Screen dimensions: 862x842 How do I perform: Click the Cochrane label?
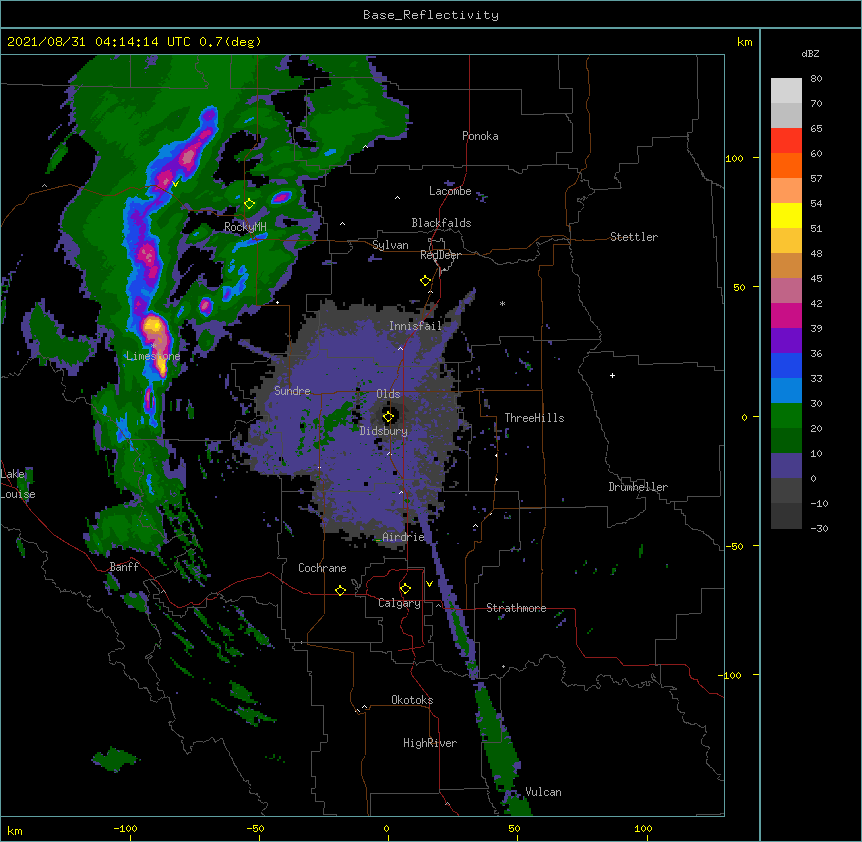coord(322,568)
